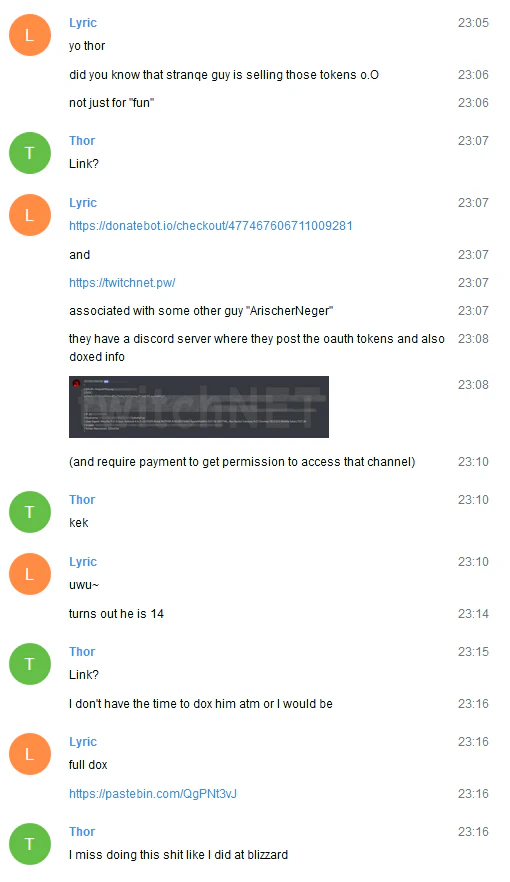Viewport: 510px width, 882px height.
Task: Click the Thor username at 23:10
Action: coord(82,500)
